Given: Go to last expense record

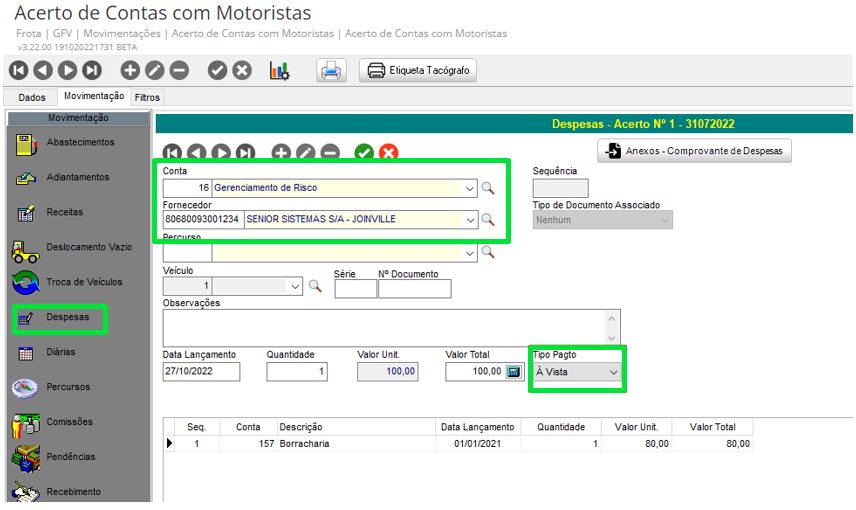Looking at the screenshot, I should coord(246,152).
